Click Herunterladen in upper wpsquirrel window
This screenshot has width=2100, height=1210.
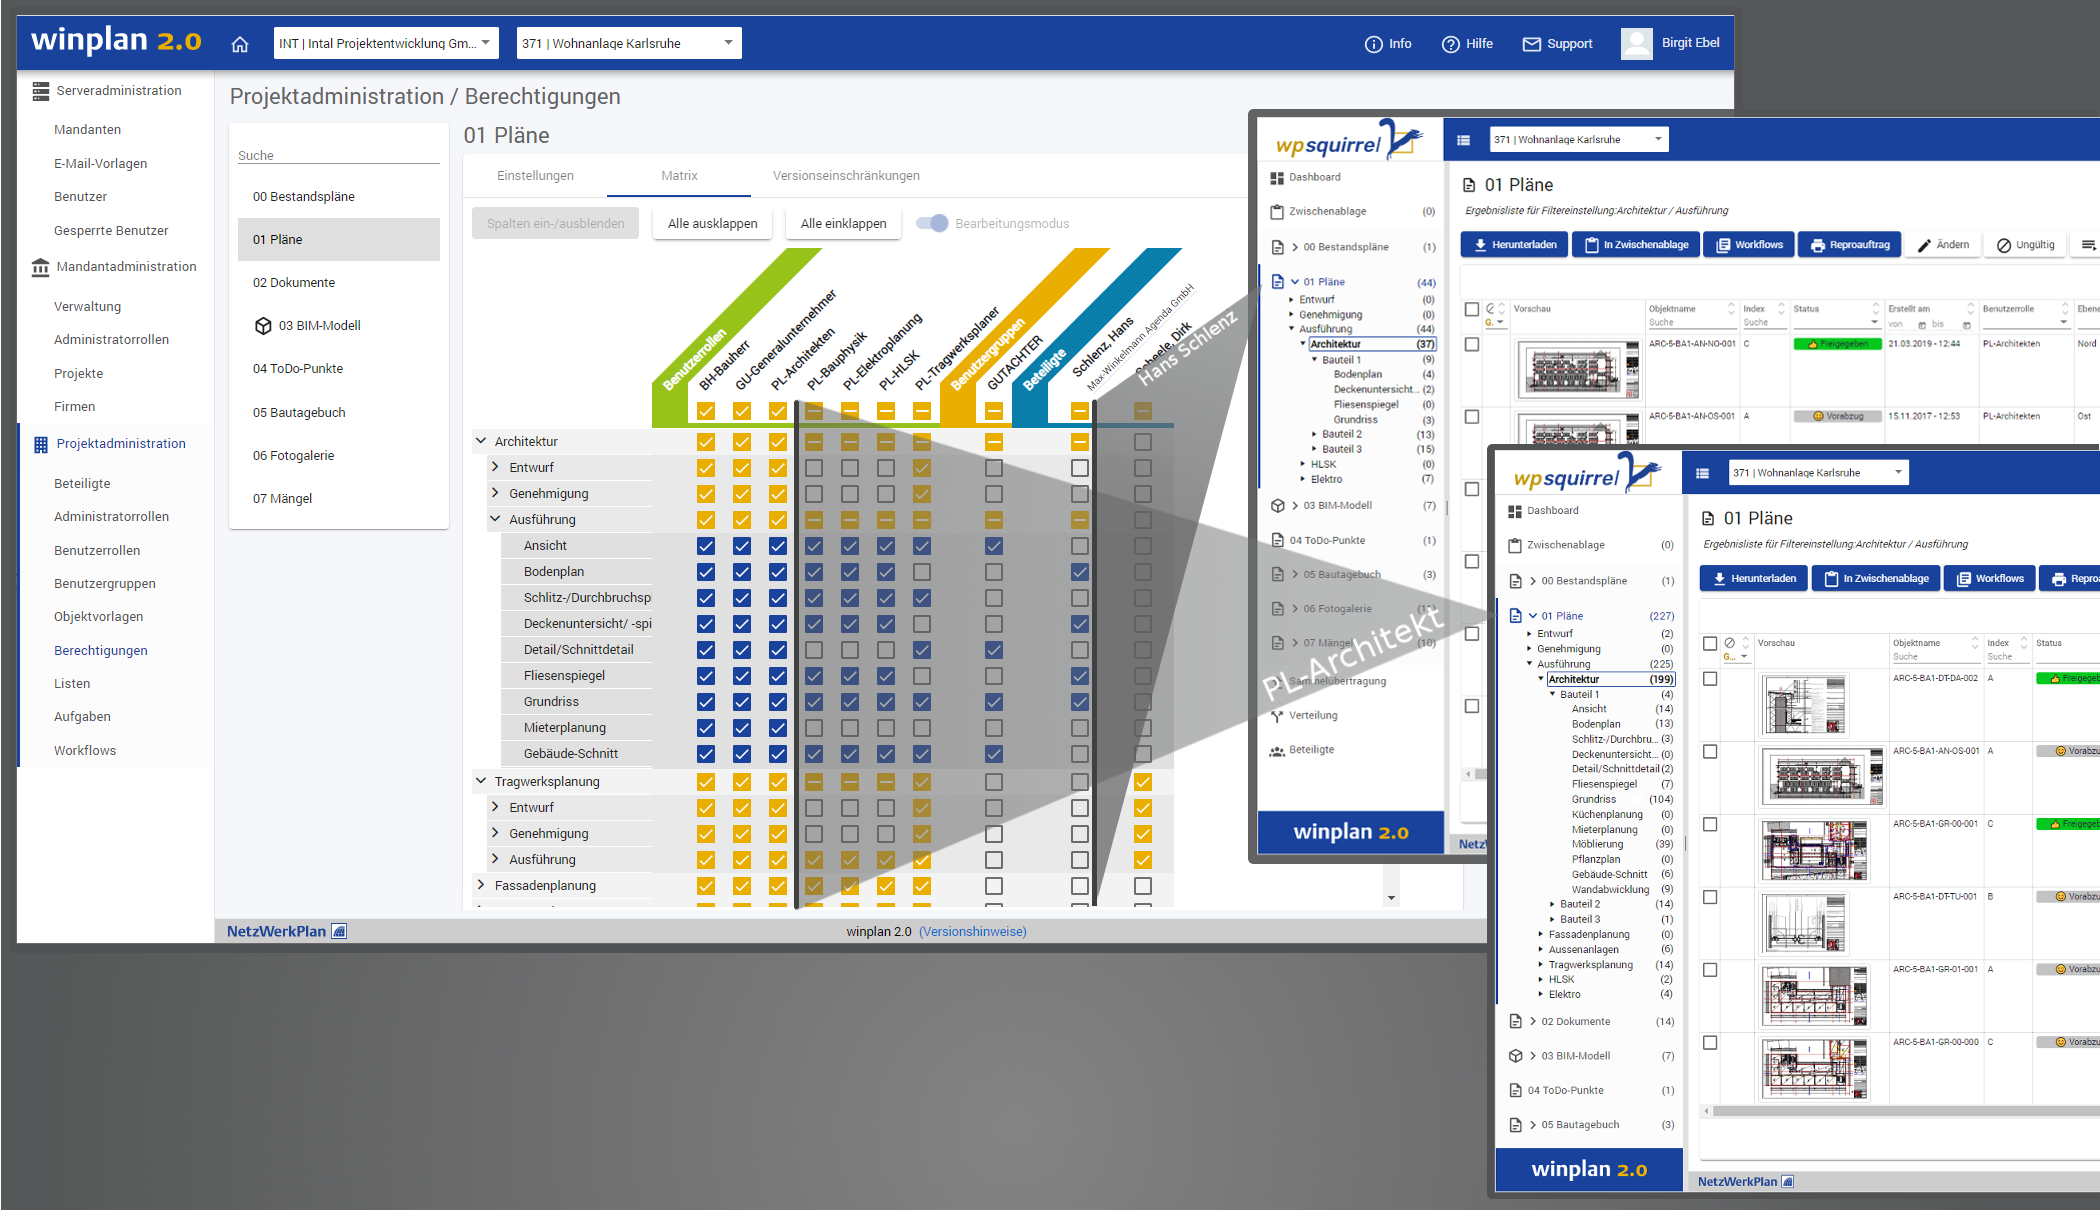tap(1514, 245)
